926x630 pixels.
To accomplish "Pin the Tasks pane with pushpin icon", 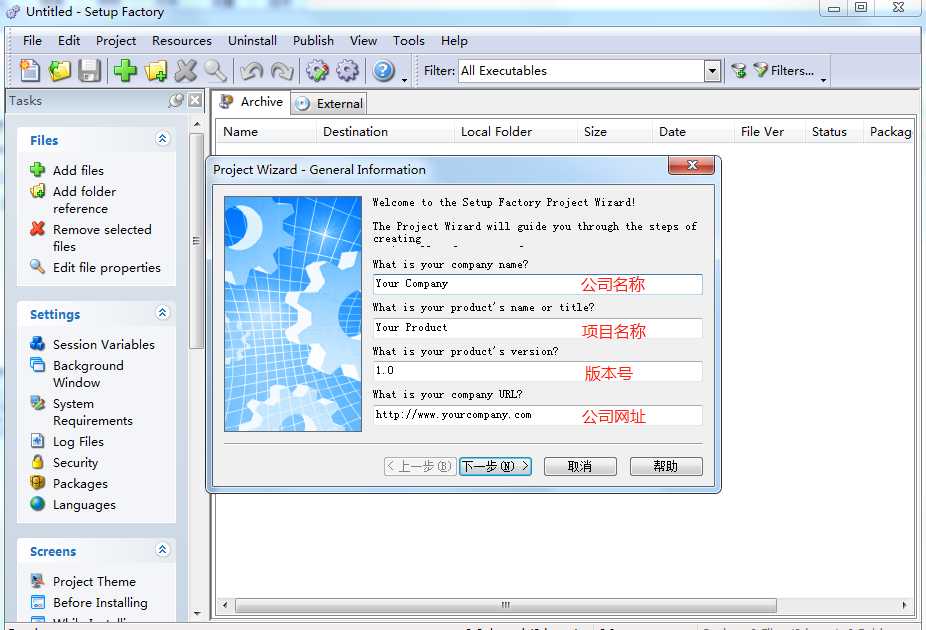I will point(175,100).
